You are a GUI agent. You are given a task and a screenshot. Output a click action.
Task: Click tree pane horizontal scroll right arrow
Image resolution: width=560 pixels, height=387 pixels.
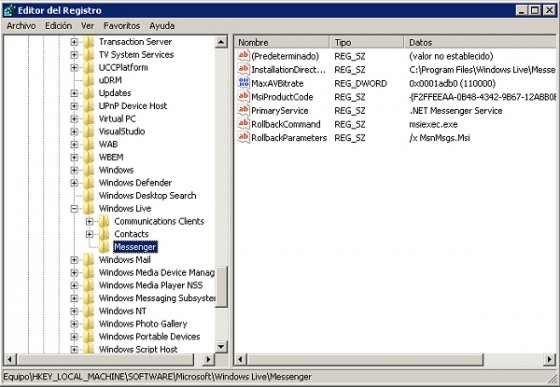tap(208, 359)
